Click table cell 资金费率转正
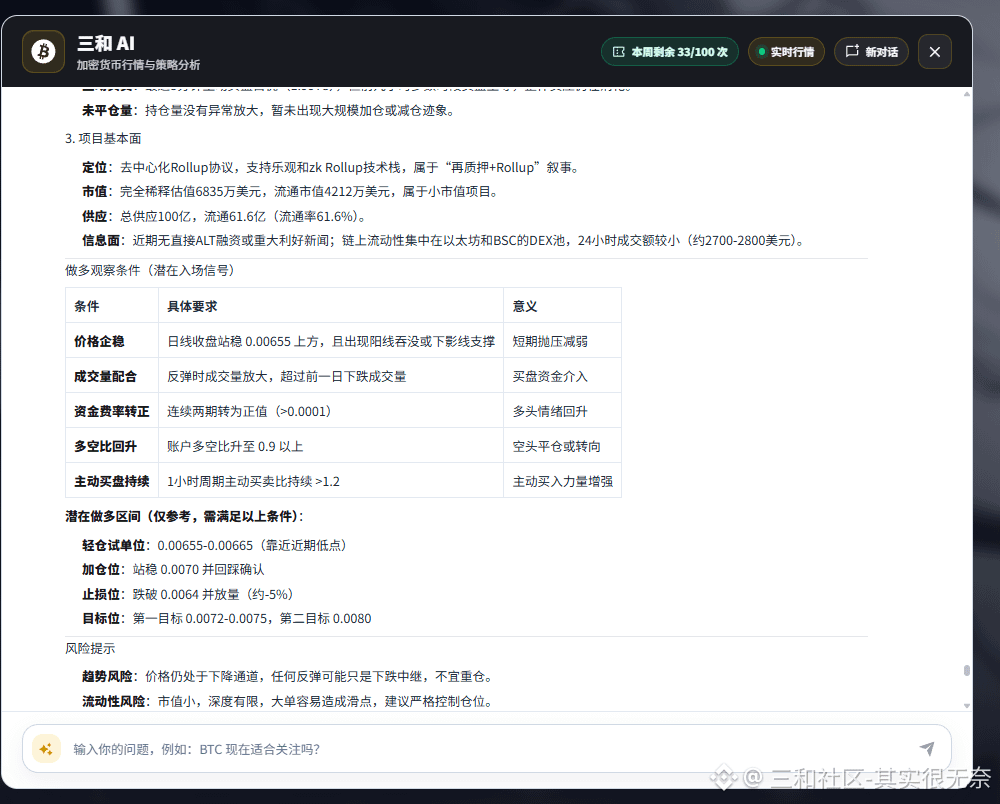Screen dimensions: 1000x804 (x=112, y=411)
